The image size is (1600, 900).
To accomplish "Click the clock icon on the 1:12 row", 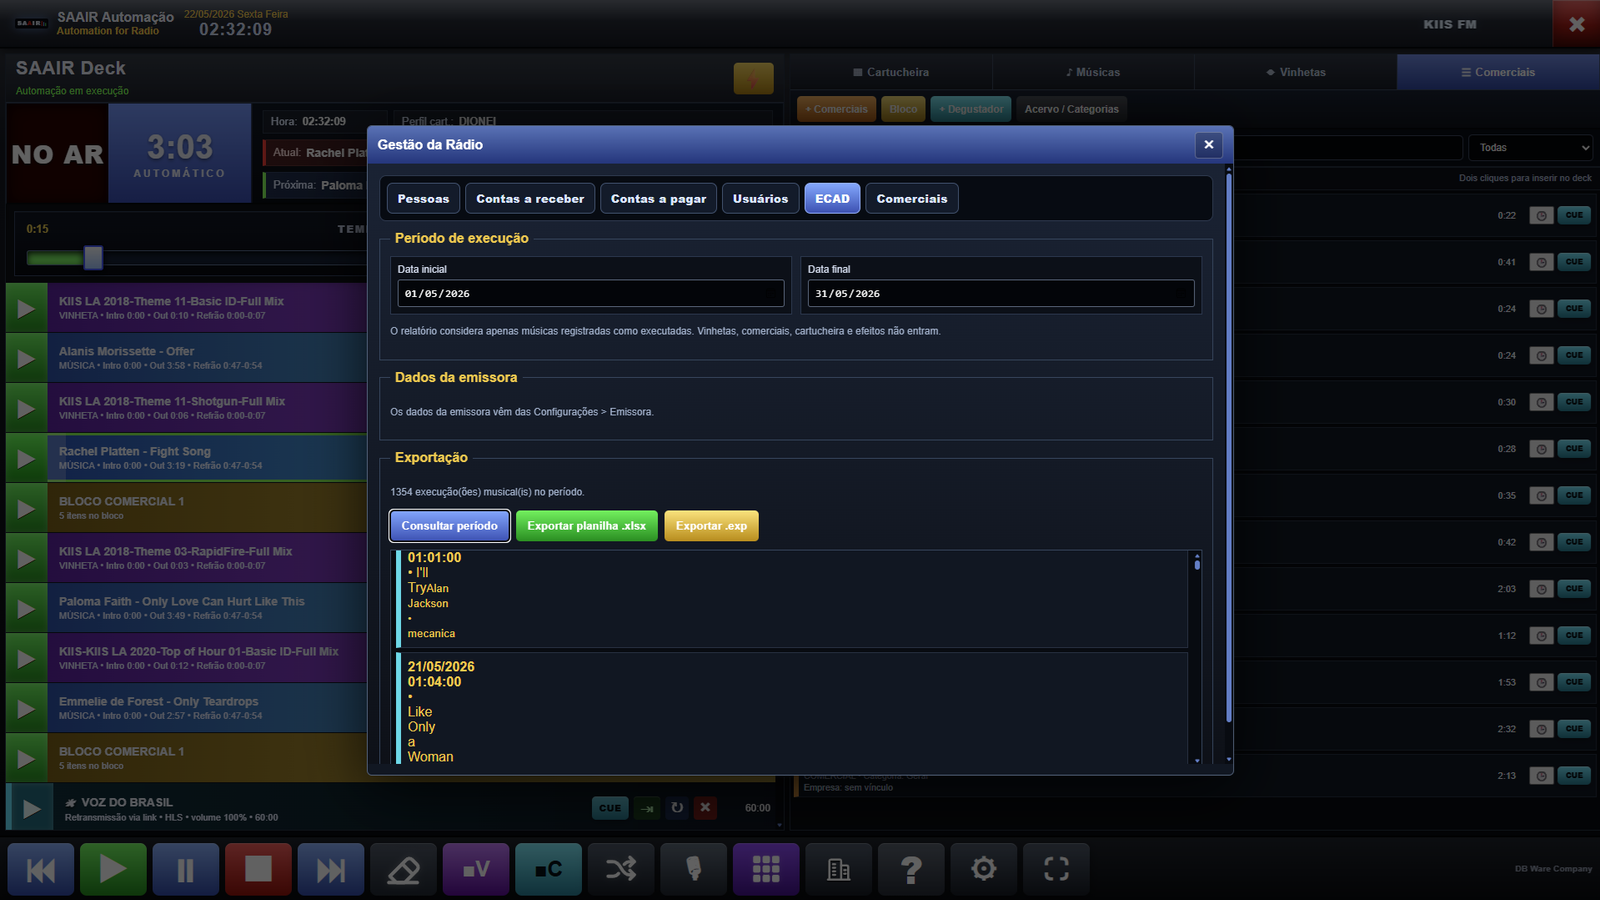I will point(1541,636).
